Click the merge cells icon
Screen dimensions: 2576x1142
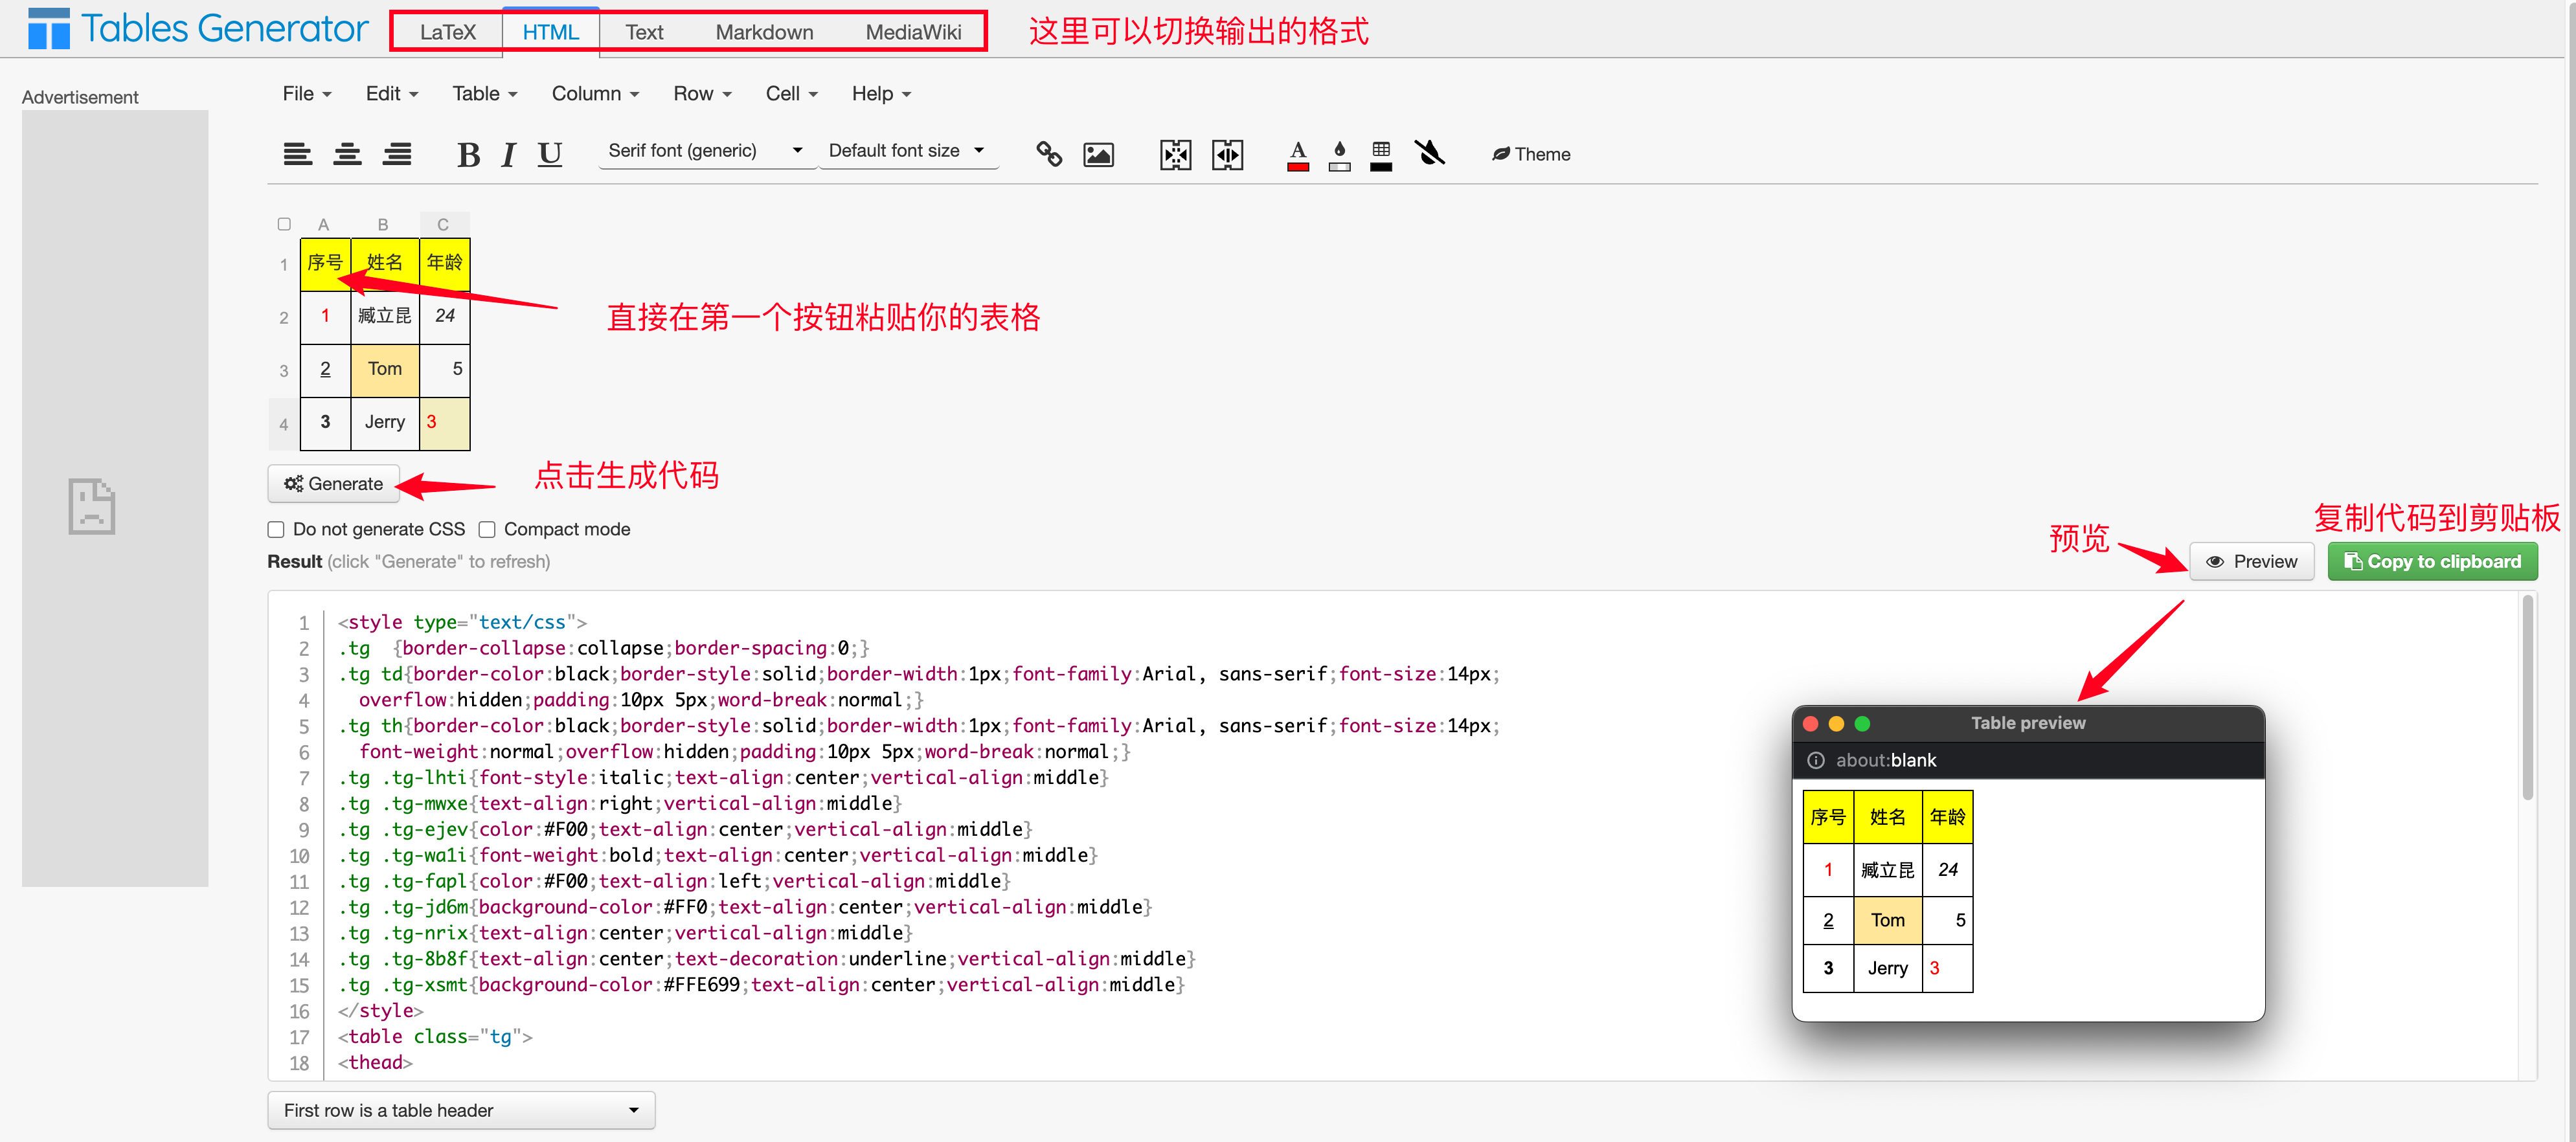point(1175,154)
